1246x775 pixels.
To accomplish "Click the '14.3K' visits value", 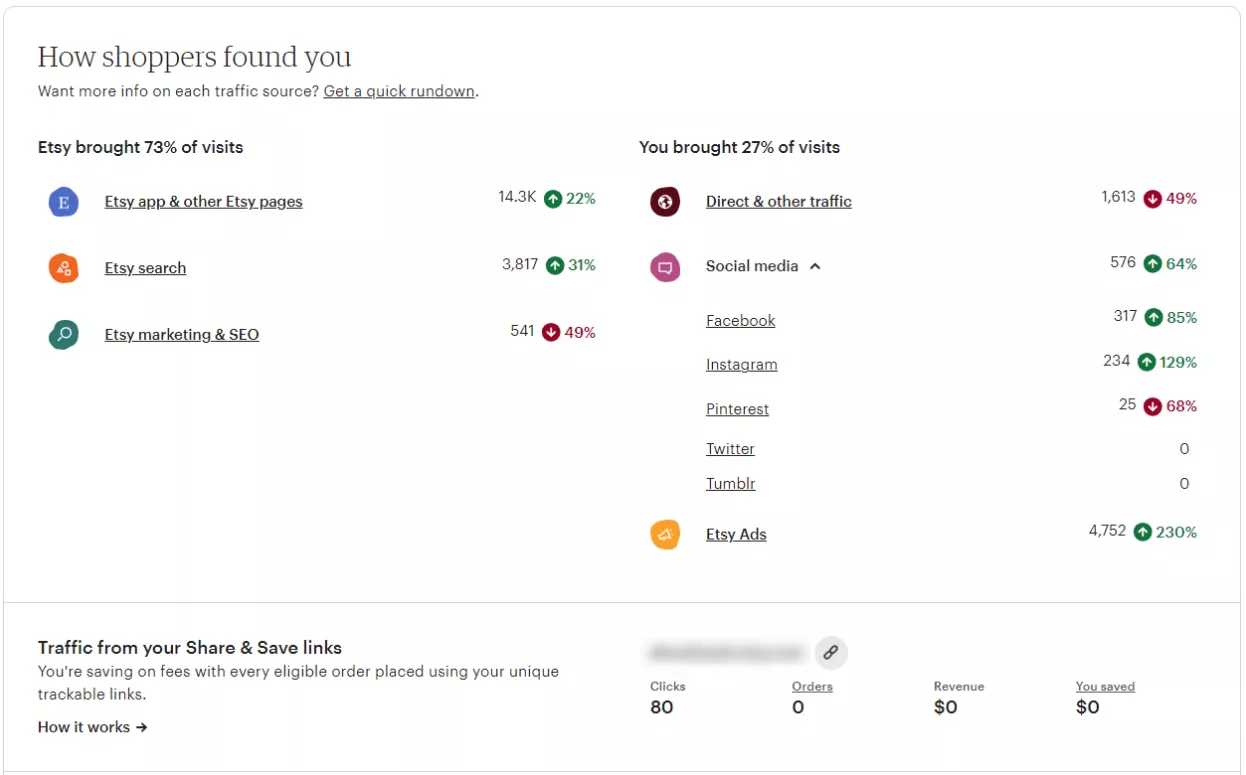I will coord(517,197).
